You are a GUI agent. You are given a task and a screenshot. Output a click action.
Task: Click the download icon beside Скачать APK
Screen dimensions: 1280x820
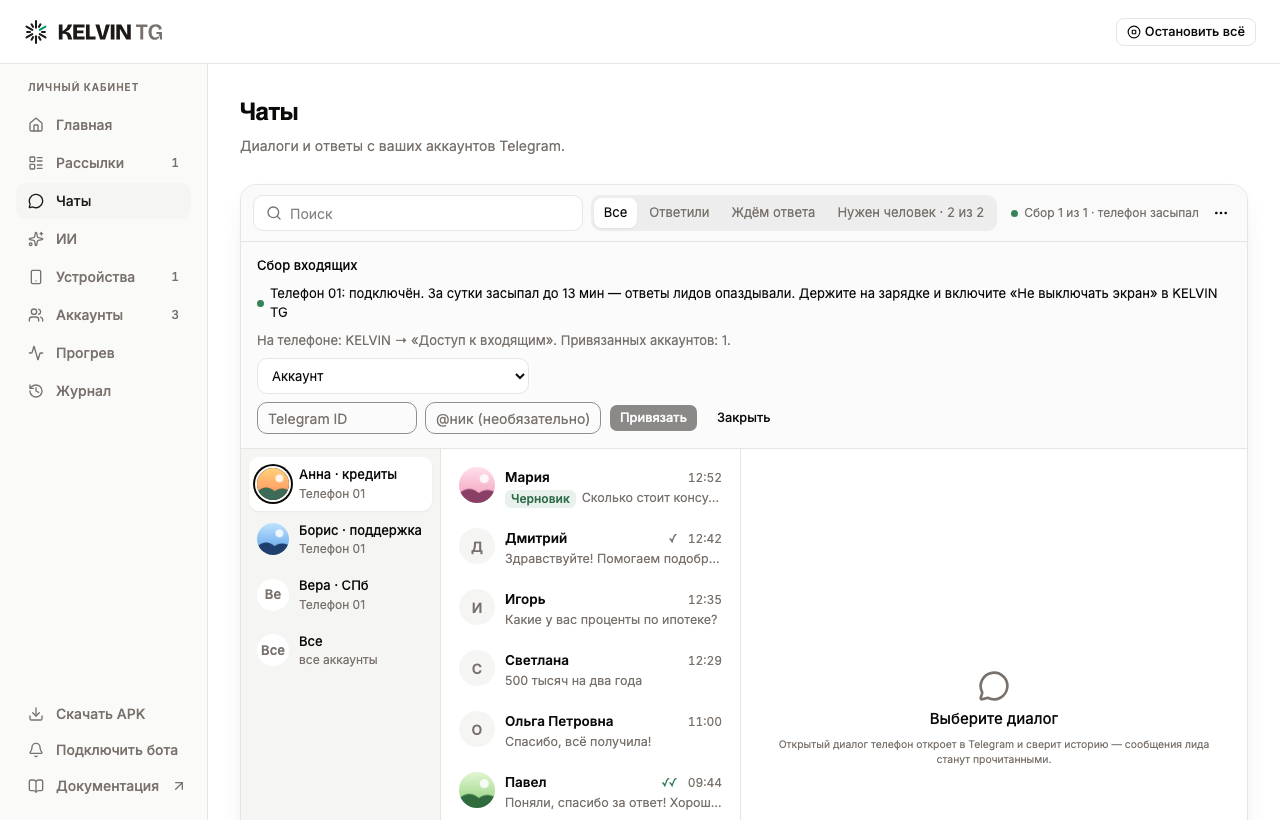tap(36, 714)
